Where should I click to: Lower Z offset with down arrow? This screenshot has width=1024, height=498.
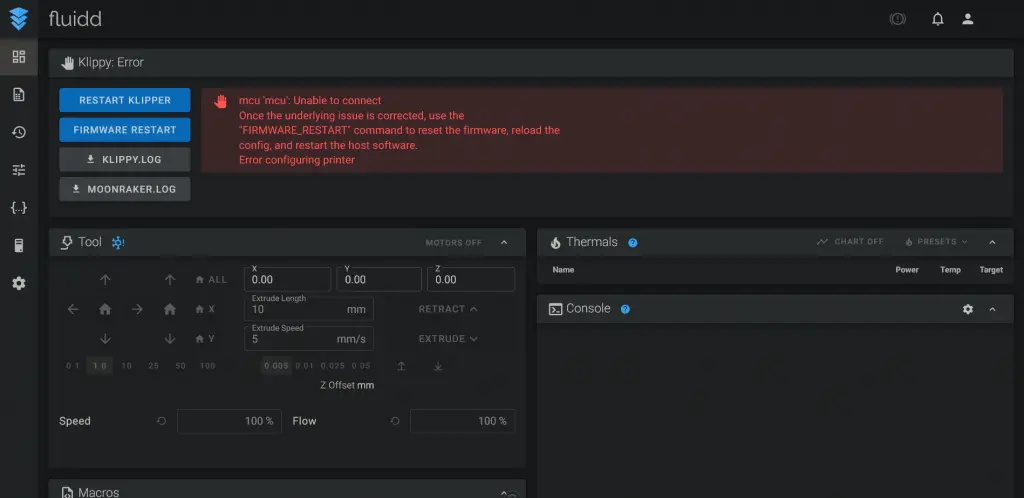438,366
